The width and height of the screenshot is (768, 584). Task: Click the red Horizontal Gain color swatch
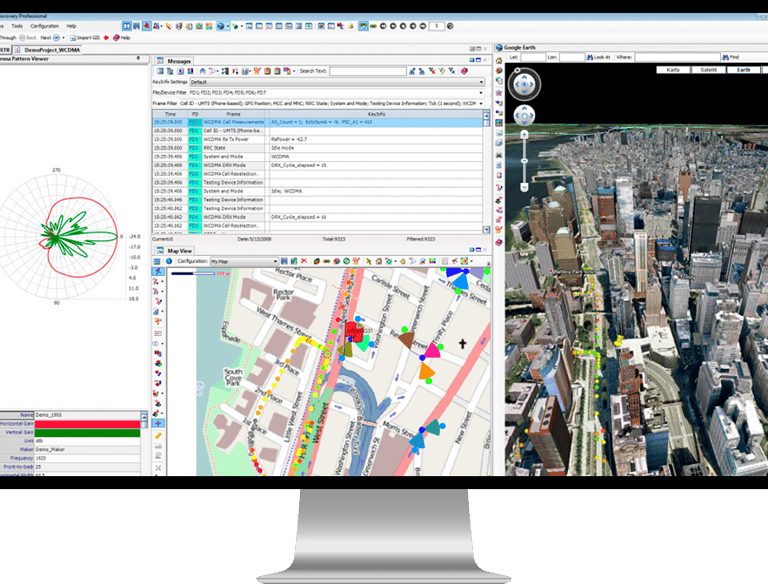pyautogui.click(x=87, y=424)
